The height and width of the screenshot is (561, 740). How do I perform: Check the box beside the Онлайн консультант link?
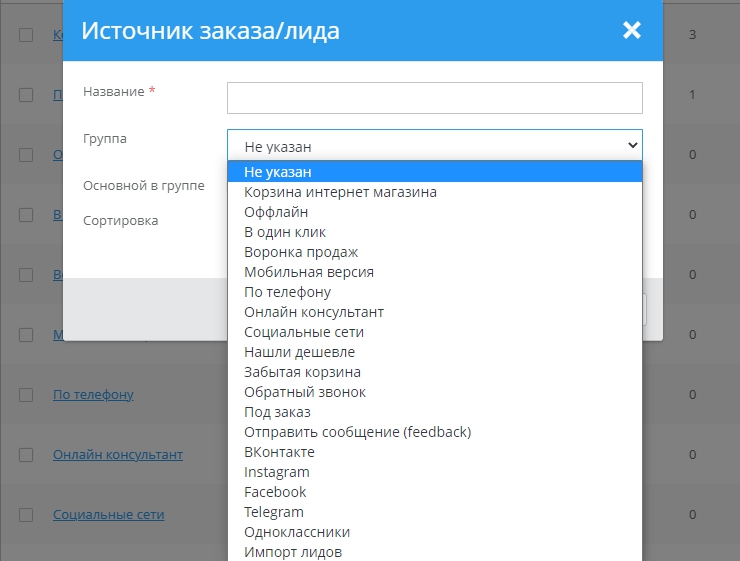click(x=26, y=455)
